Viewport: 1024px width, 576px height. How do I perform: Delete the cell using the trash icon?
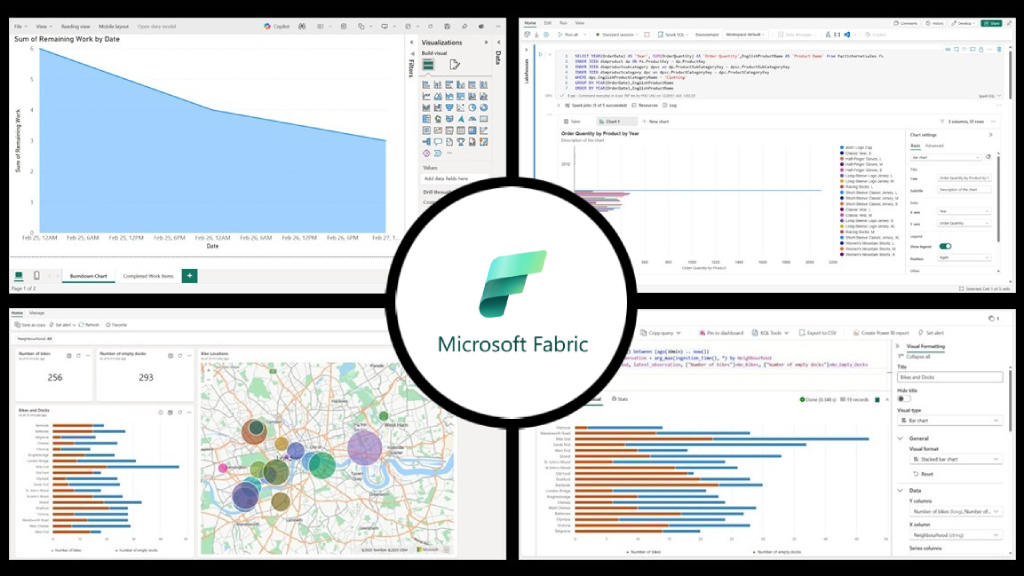pos(999,49)
